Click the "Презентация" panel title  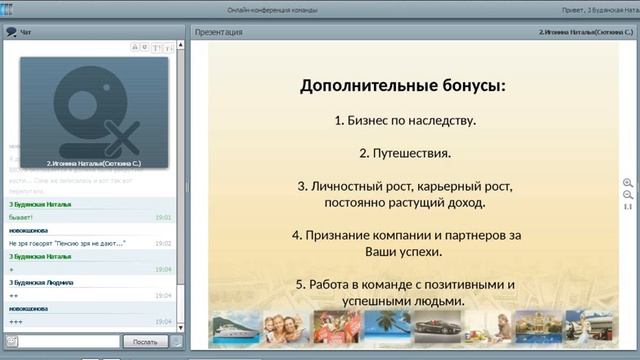coord(218,32)
